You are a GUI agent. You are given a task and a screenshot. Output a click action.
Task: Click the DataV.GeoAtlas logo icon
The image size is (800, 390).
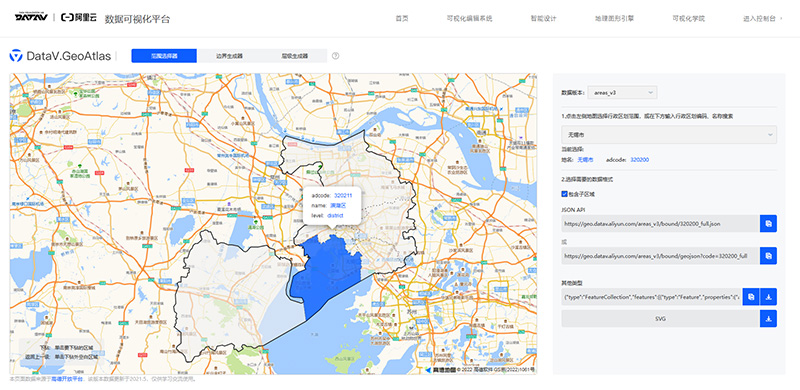tap(16, 56)
